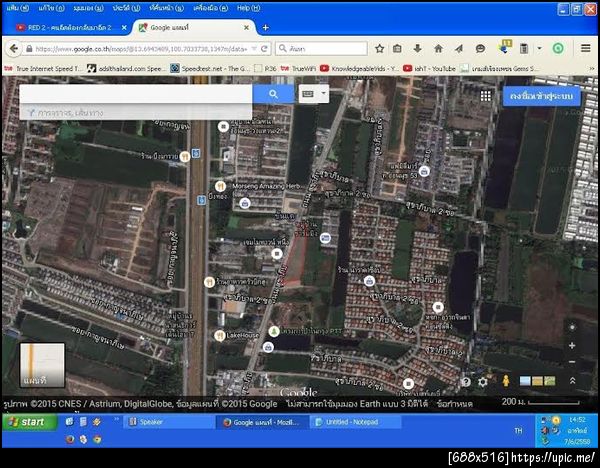Close the RED 2 YouTube tab
Viewport: 600px width, 468px height.
(x=124, y=28)
